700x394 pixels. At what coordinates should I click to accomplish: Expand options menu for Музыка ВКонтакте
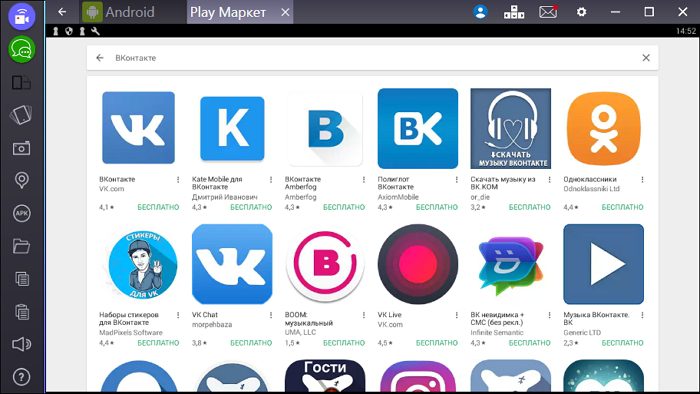click(x=642, y=315)
